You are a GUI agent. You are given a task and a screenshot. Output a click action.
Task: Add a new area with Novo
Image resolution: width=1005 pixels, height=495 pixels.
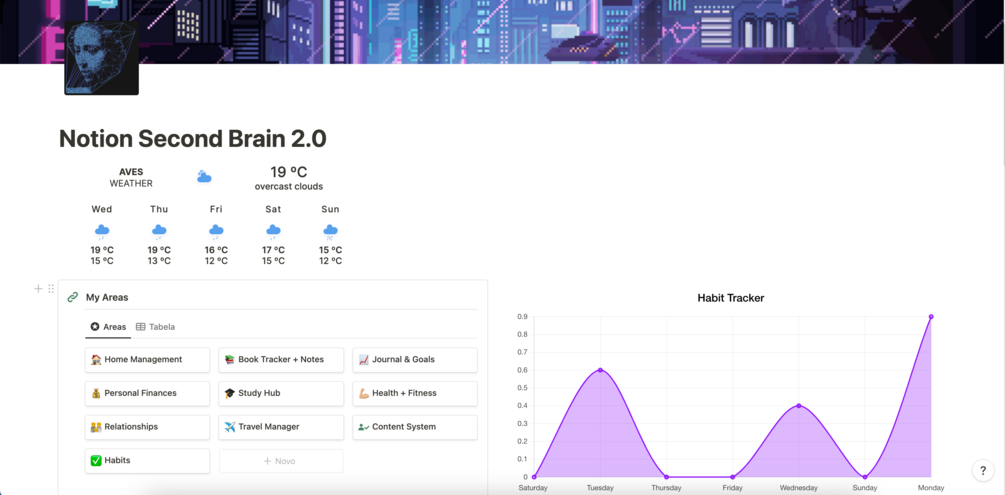coord(281,461)
